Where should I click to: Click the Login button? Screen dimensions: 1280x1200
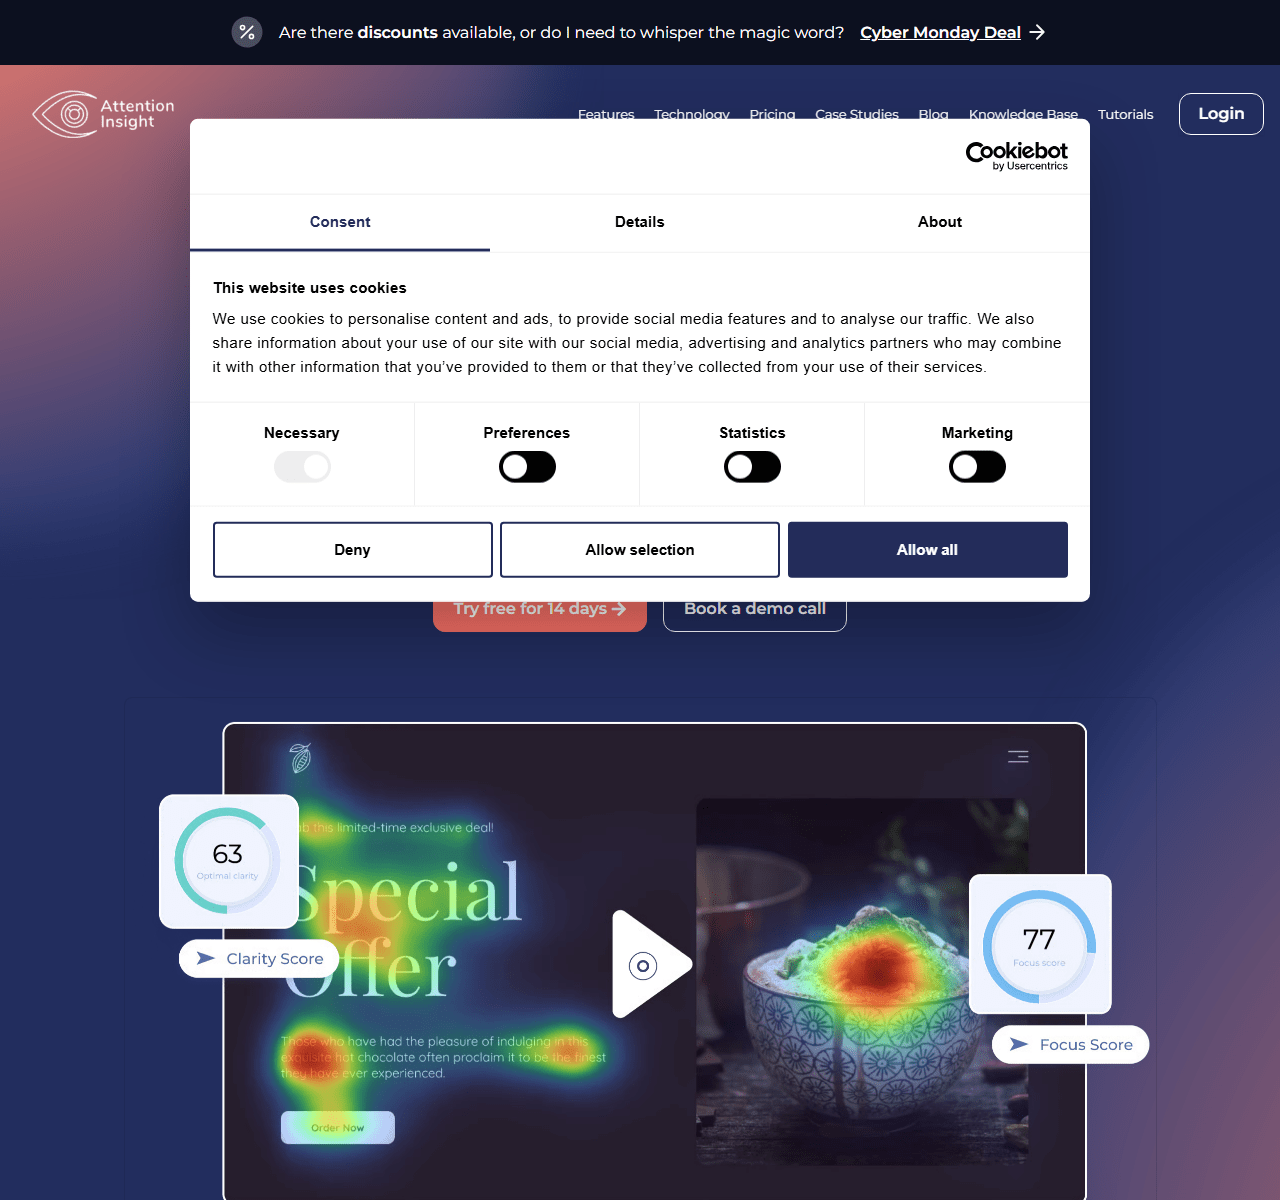(1221, 114)
